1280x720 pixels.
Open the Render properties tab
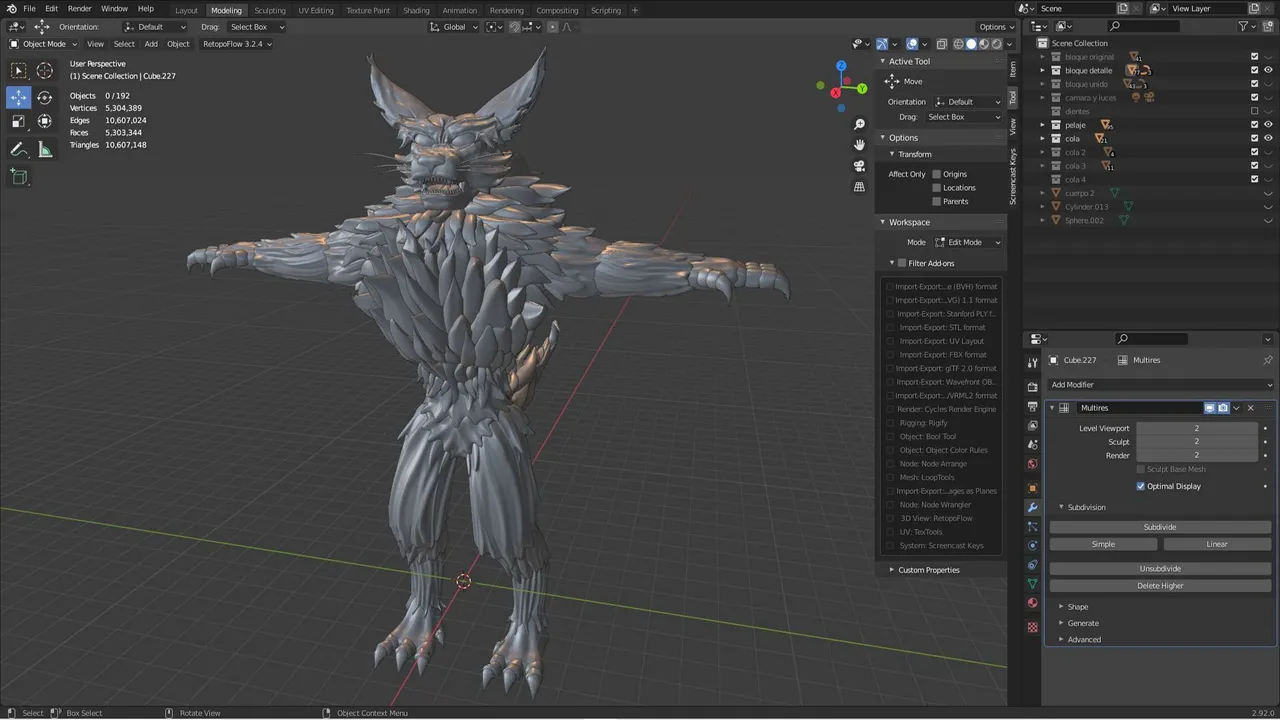[1033, 386]
